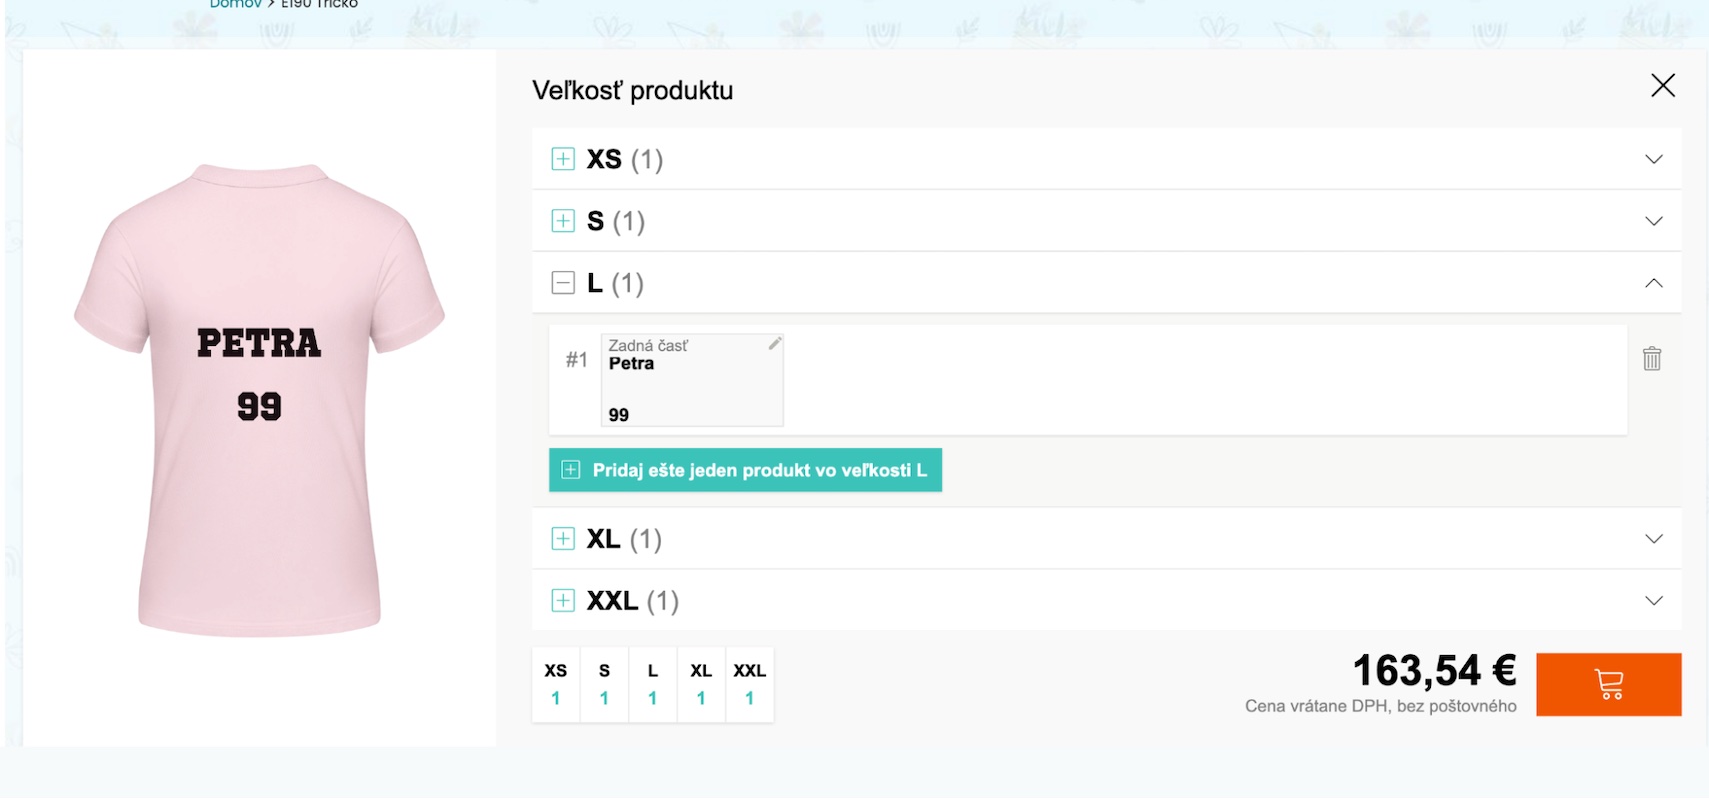Click the minus icon beside size L
This screenshot has width=1709, height=800.
[563, 283]
